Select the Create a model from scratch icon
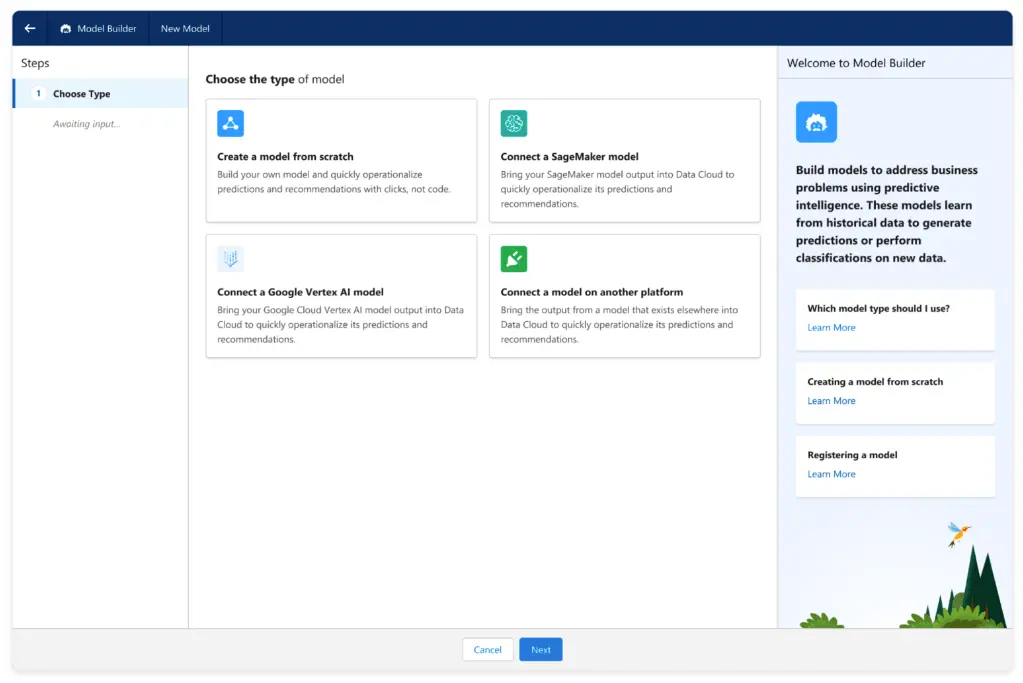The height and width of the screenshot is (683, 1023). click(x=230, y=123)
